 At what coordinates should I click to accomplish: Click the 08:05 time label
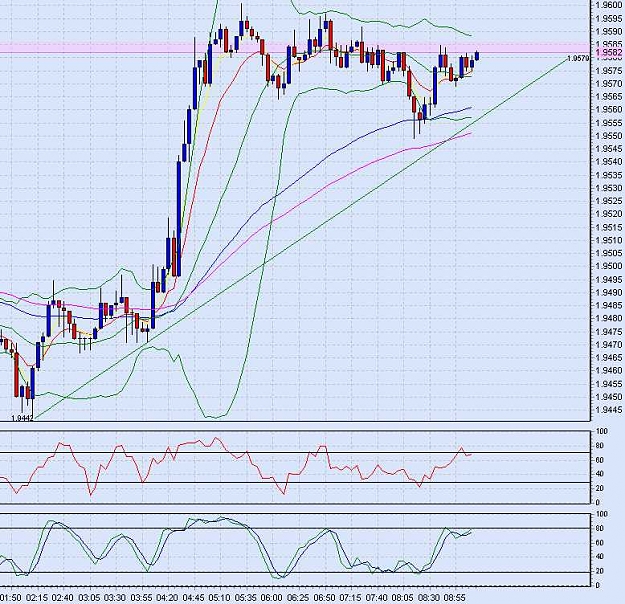(x=403, y=598)
